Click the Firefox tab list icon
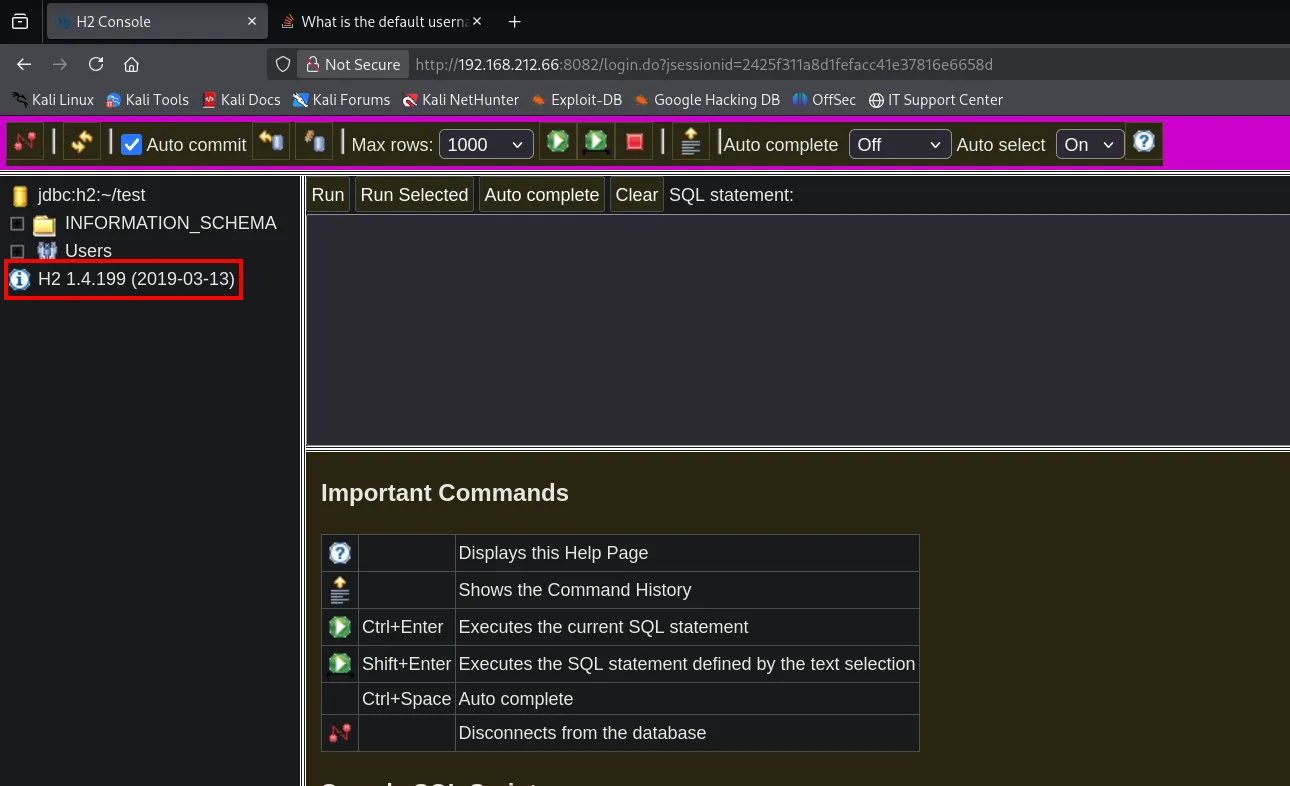1290x786 pixels. click(20, 21)
